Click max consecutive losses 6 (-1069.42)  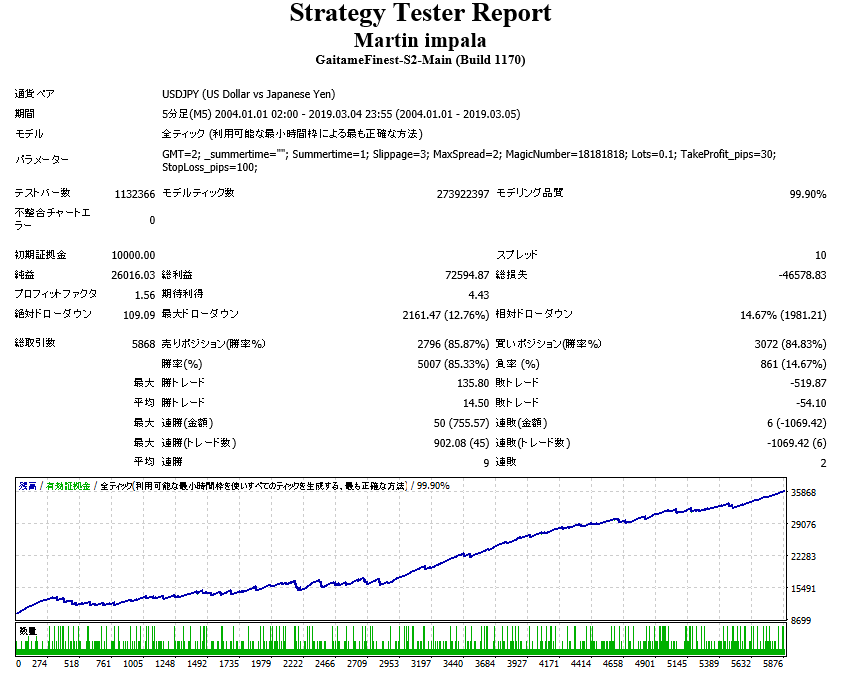click(796, 424)
